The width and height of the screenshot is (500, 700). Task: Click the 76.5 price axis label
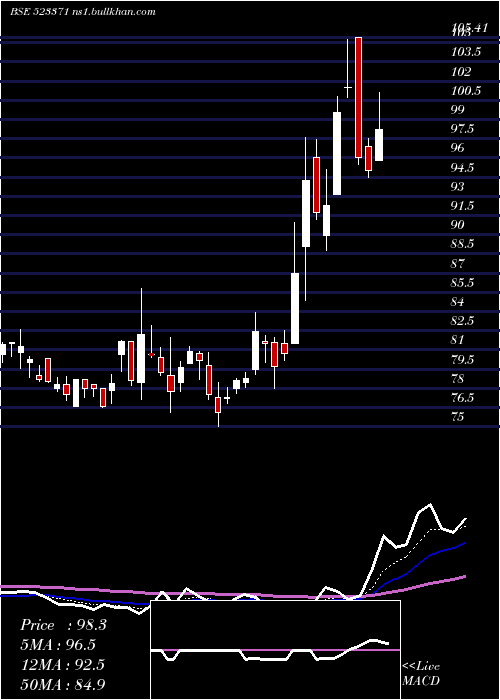pos(463,398)
